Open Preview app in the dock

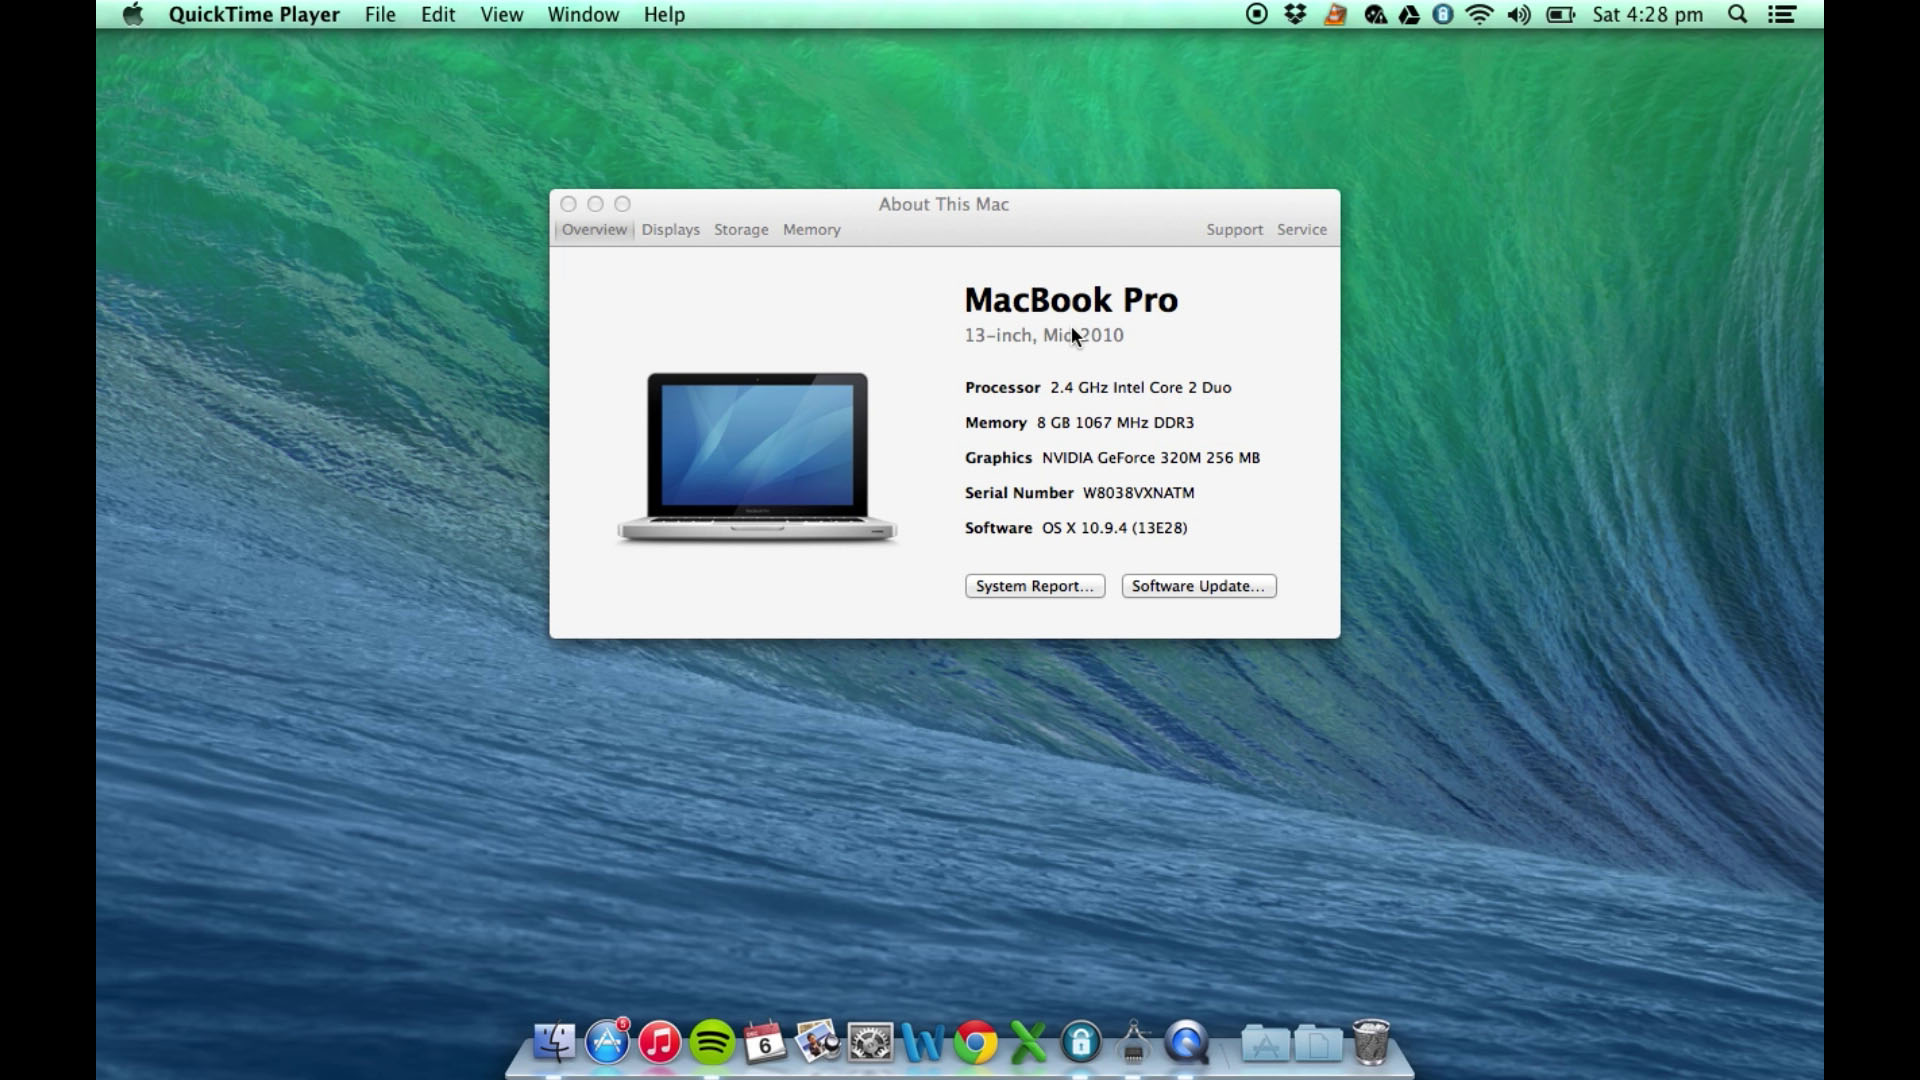click(818, 1043)
